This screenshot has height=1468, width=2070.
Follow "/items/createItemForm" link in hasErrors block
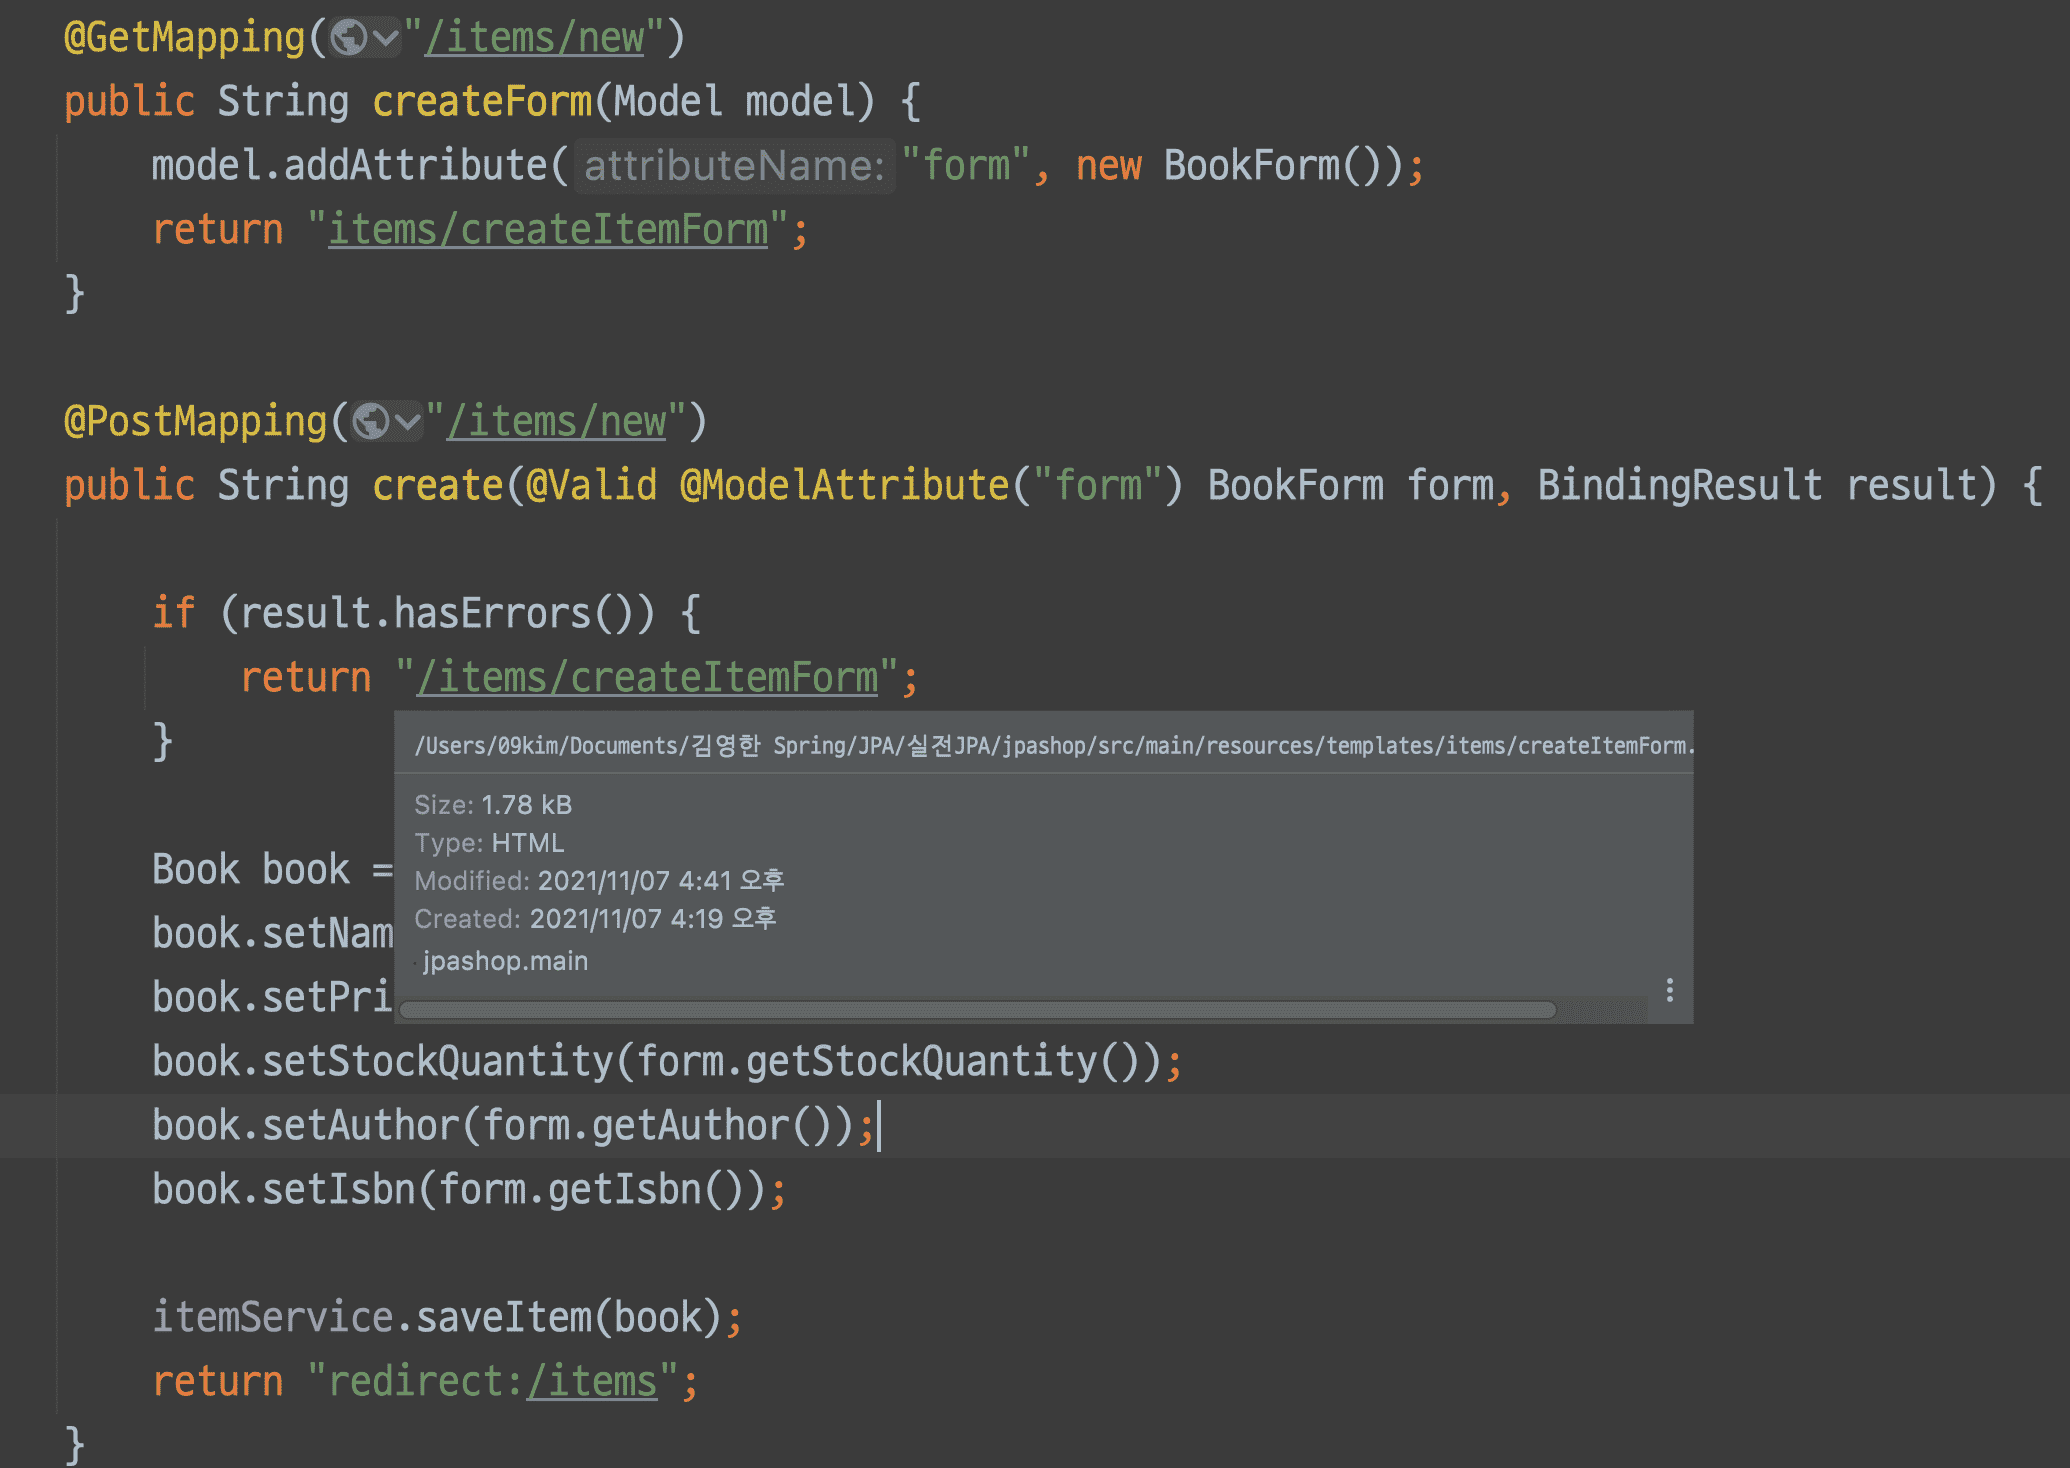[x=647, y=678]
